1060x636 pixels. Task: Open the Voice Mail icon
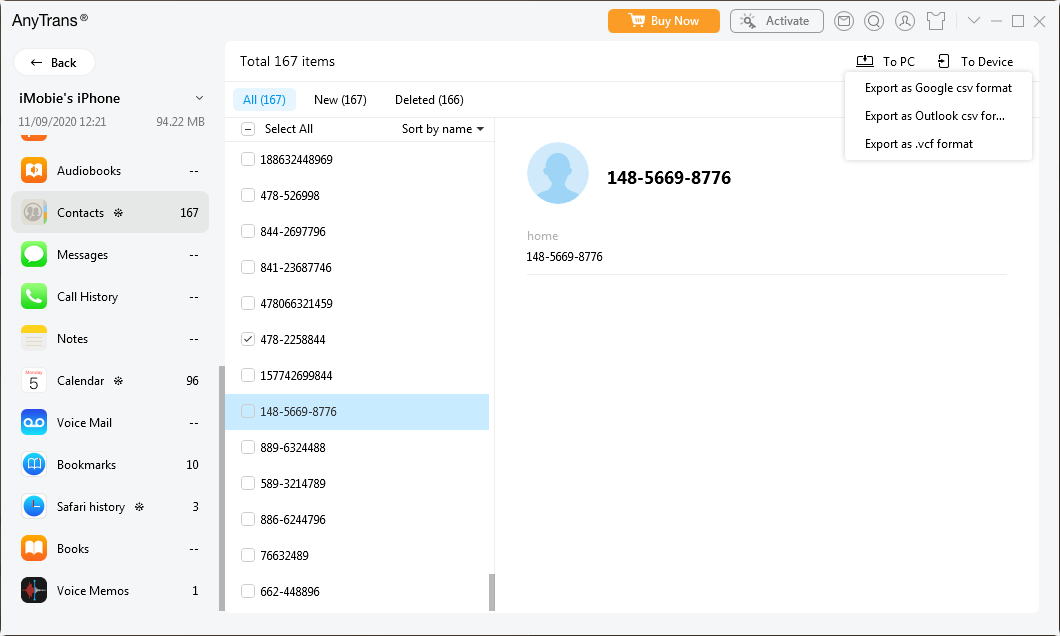pyautogui.click(x=34, y=422)
